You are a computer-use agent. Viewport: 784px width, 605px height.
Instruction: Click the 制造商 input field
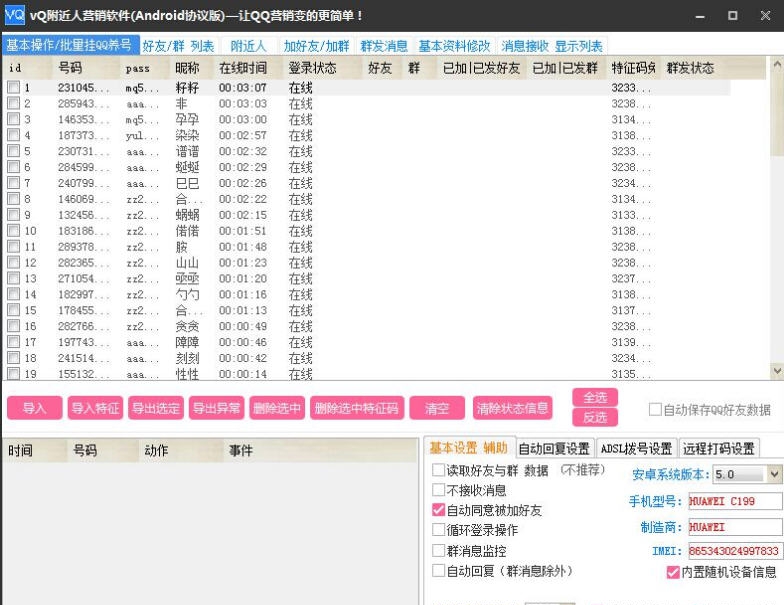click(735, 527)
